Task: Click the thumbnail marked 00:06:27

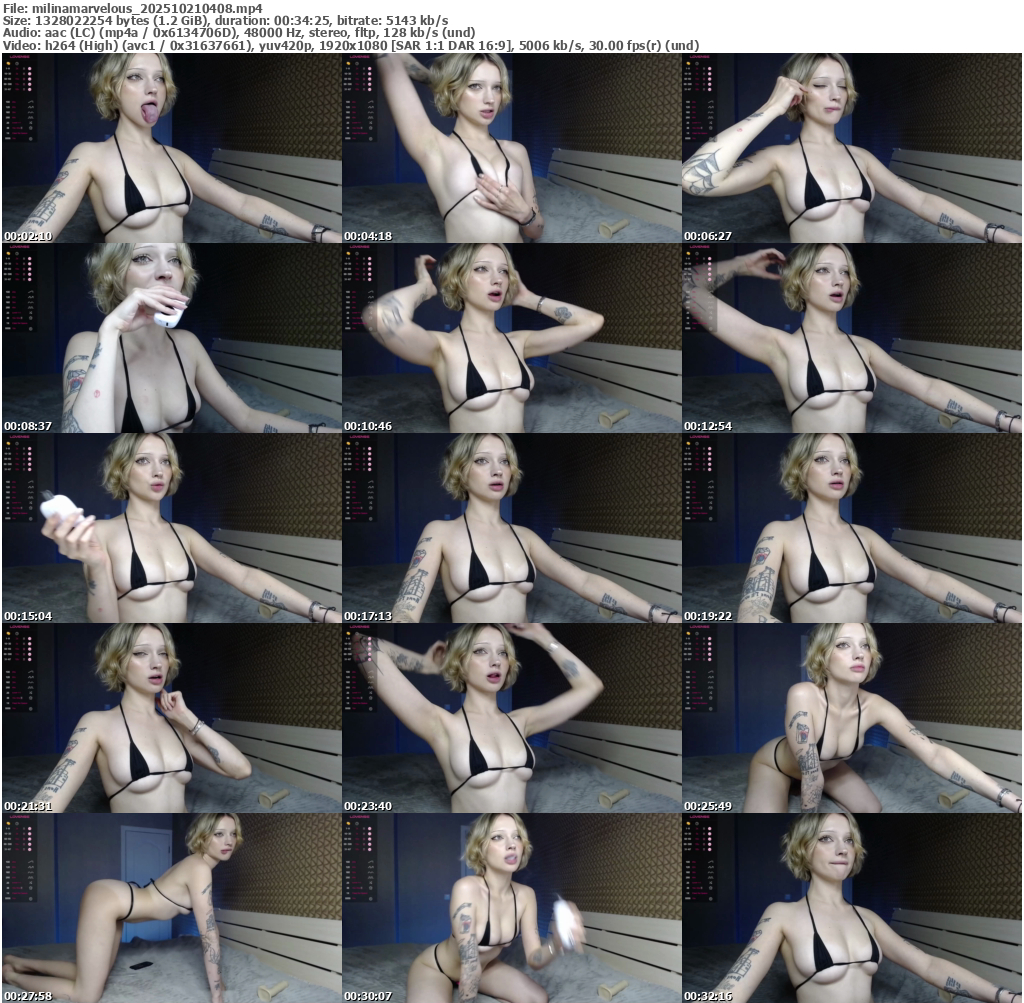Action: pos(851,148)
